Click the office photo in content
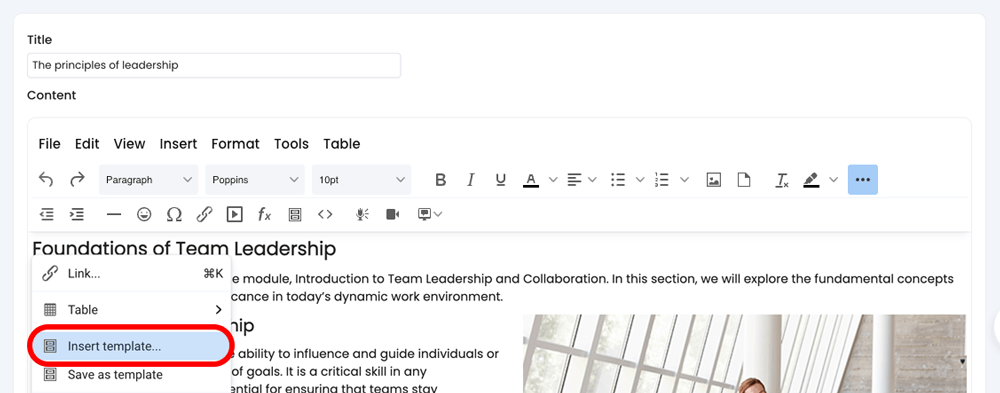 (x=744, y=353)
